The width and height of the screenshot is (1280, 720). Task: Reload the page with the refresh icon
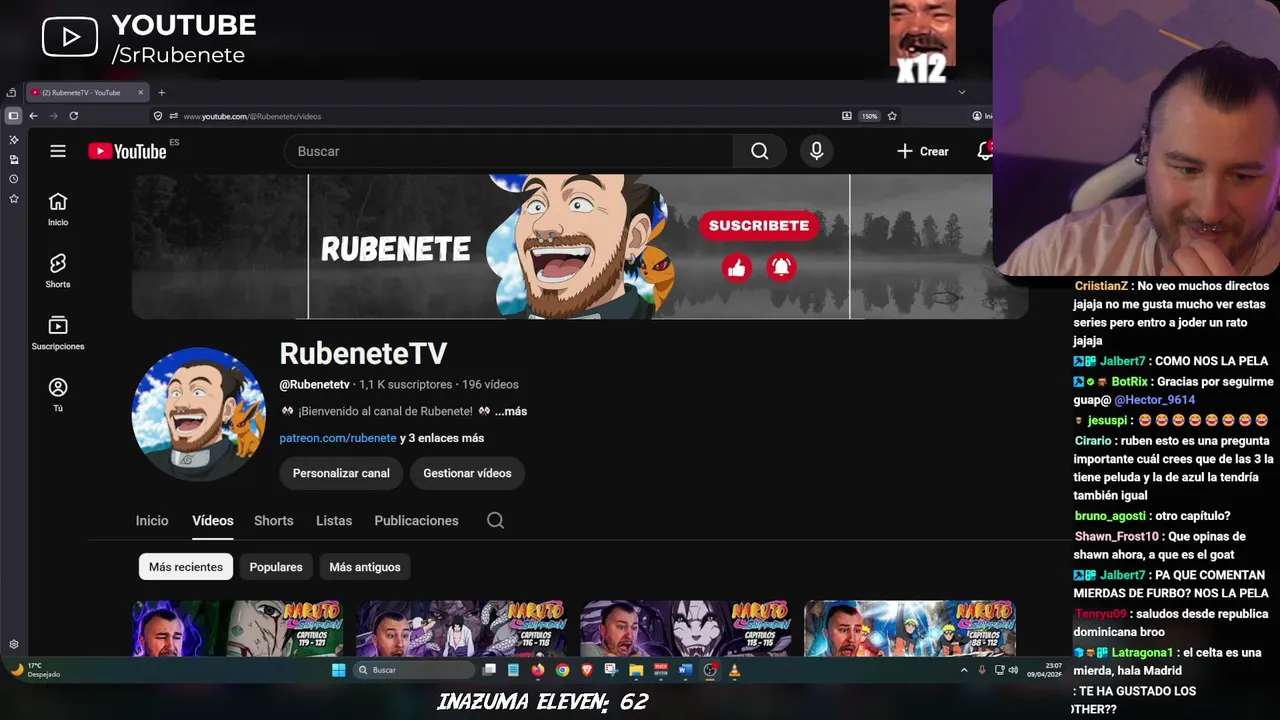pyautogui.click(x=73, y=116)
